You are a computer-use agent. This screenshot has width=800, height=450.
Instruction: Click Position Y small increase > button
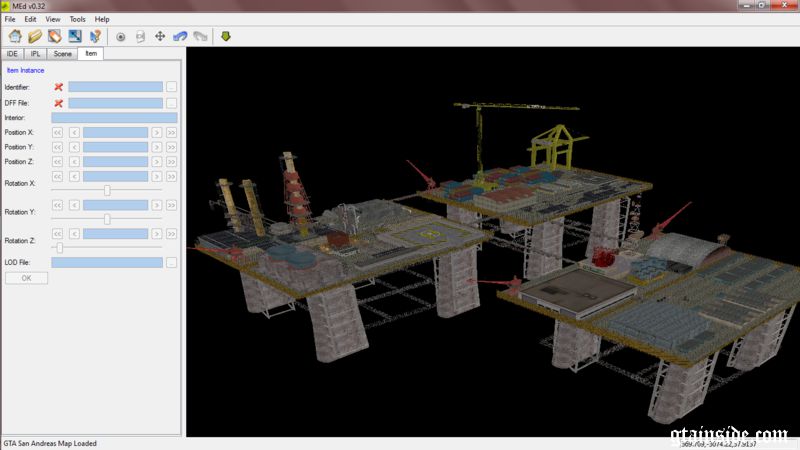click(x=157, y=147)
